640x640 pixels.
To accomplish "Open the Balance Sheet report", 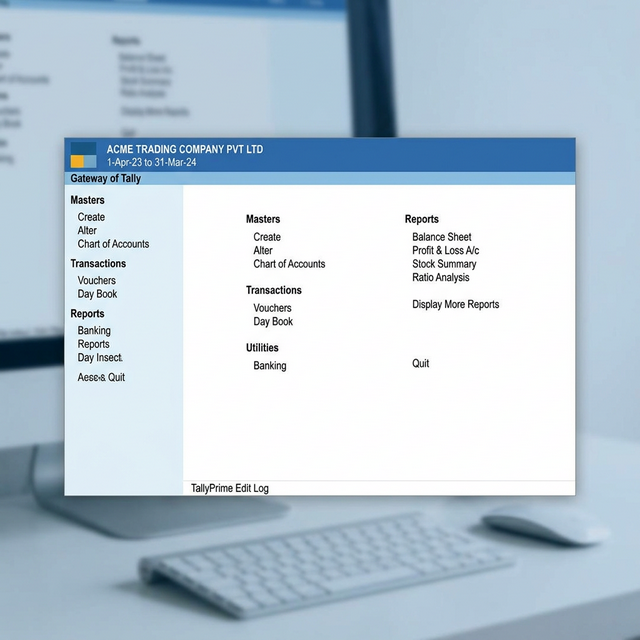I will (x=442, y=237).
